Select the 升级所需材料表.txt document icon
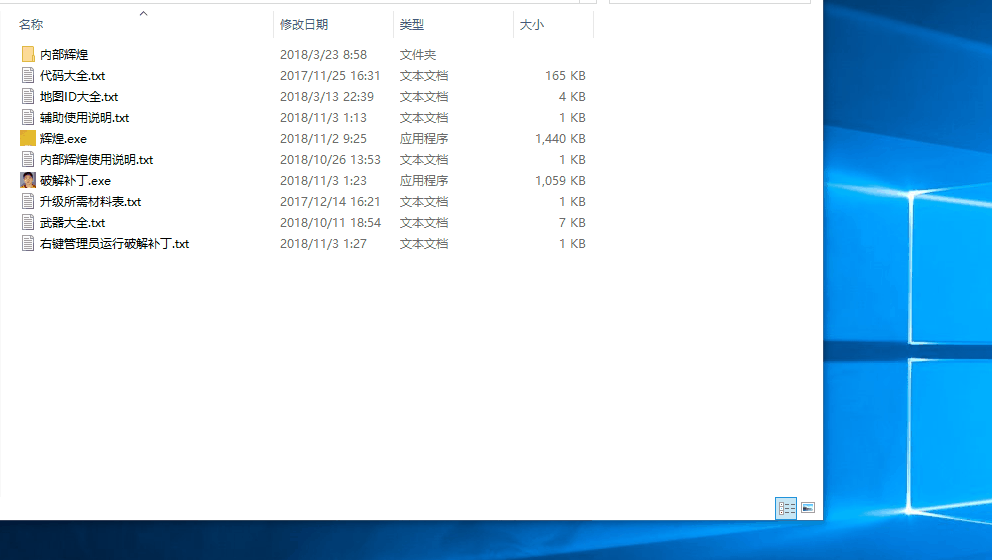 (x=28, y=202)
